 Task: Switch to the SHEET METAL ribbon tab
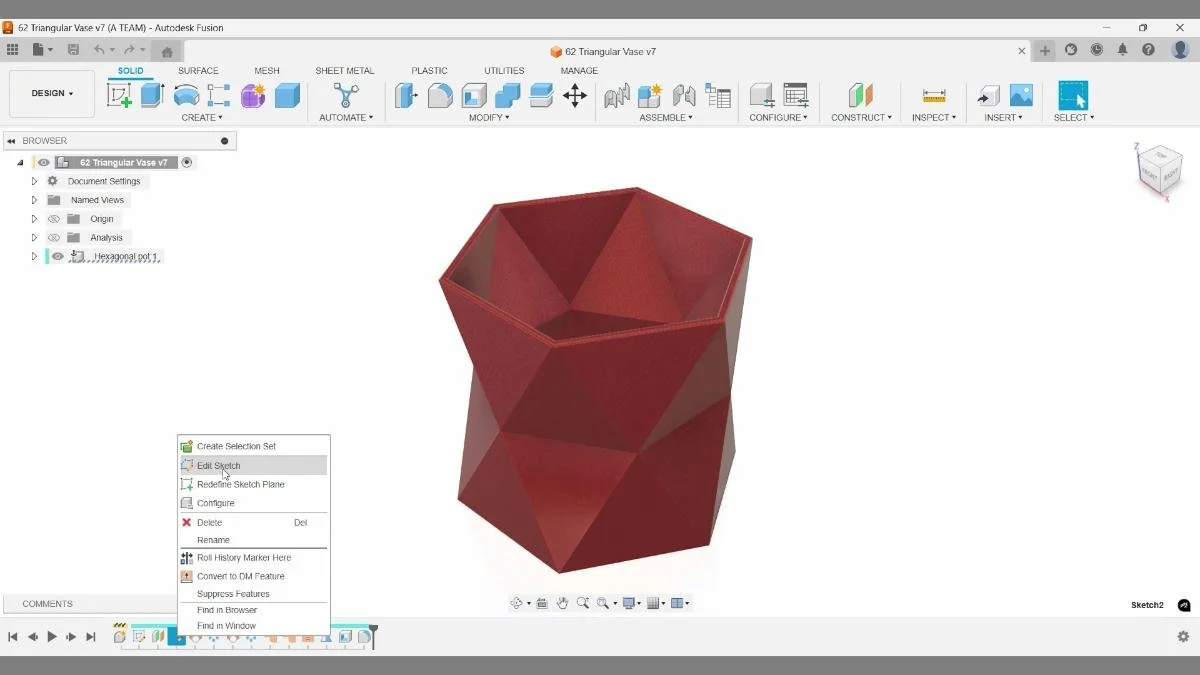(344, 70)
